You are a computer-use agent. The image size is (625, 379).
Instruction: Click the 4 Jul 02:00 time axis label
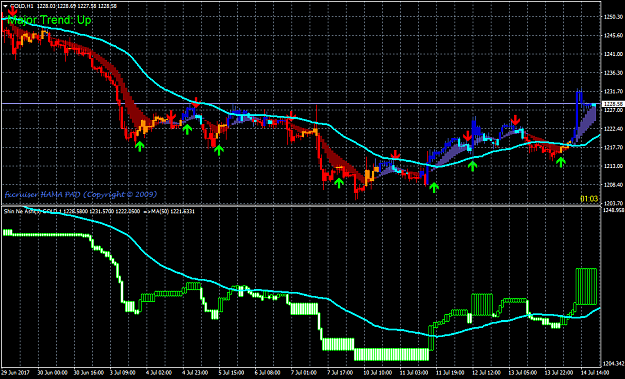(x=159, y=373)
